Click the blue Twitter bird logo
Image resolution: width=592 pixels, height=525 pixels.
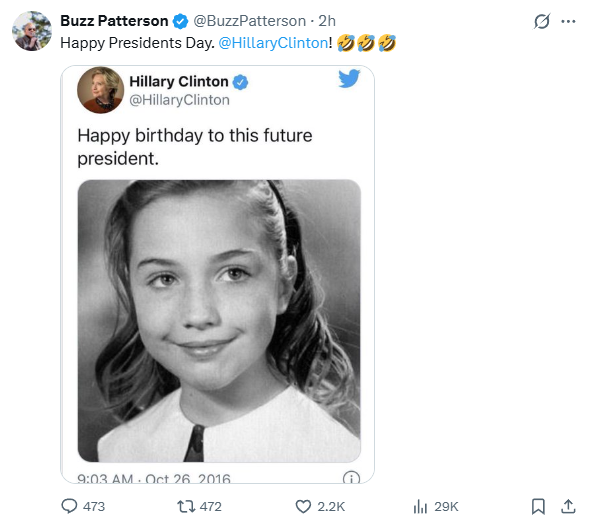point(349,78)
